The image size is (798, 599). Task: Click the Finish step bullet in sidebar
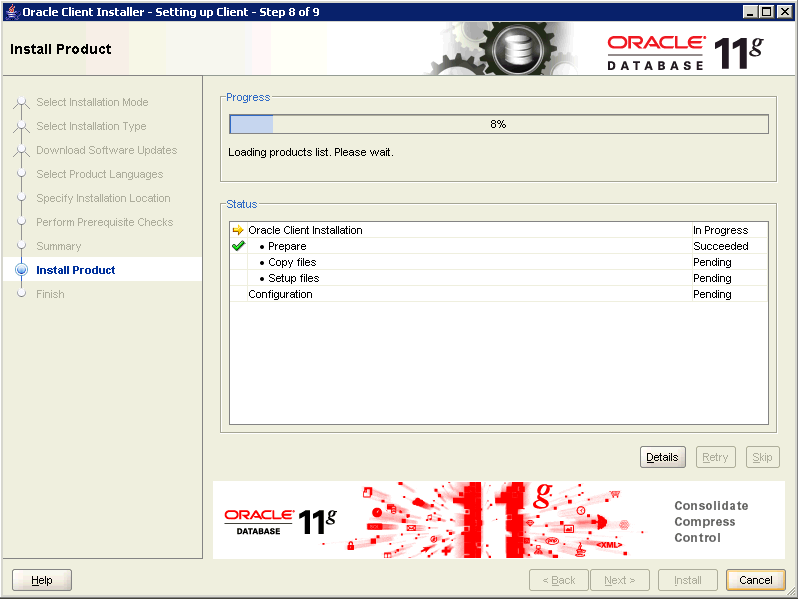tap(21, 294)
